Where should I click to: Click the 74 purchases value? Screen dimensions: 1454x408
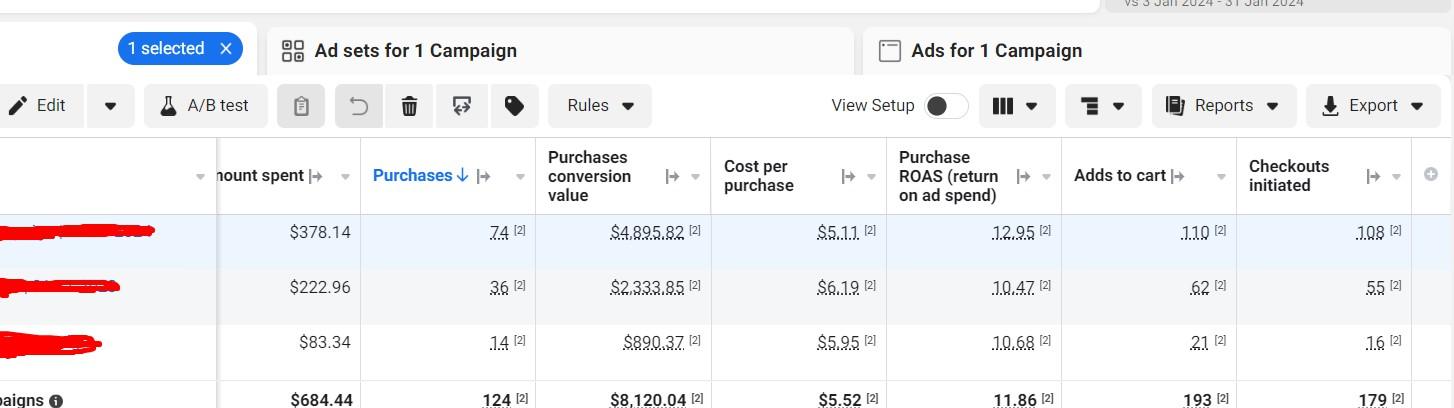pos(499,233)
